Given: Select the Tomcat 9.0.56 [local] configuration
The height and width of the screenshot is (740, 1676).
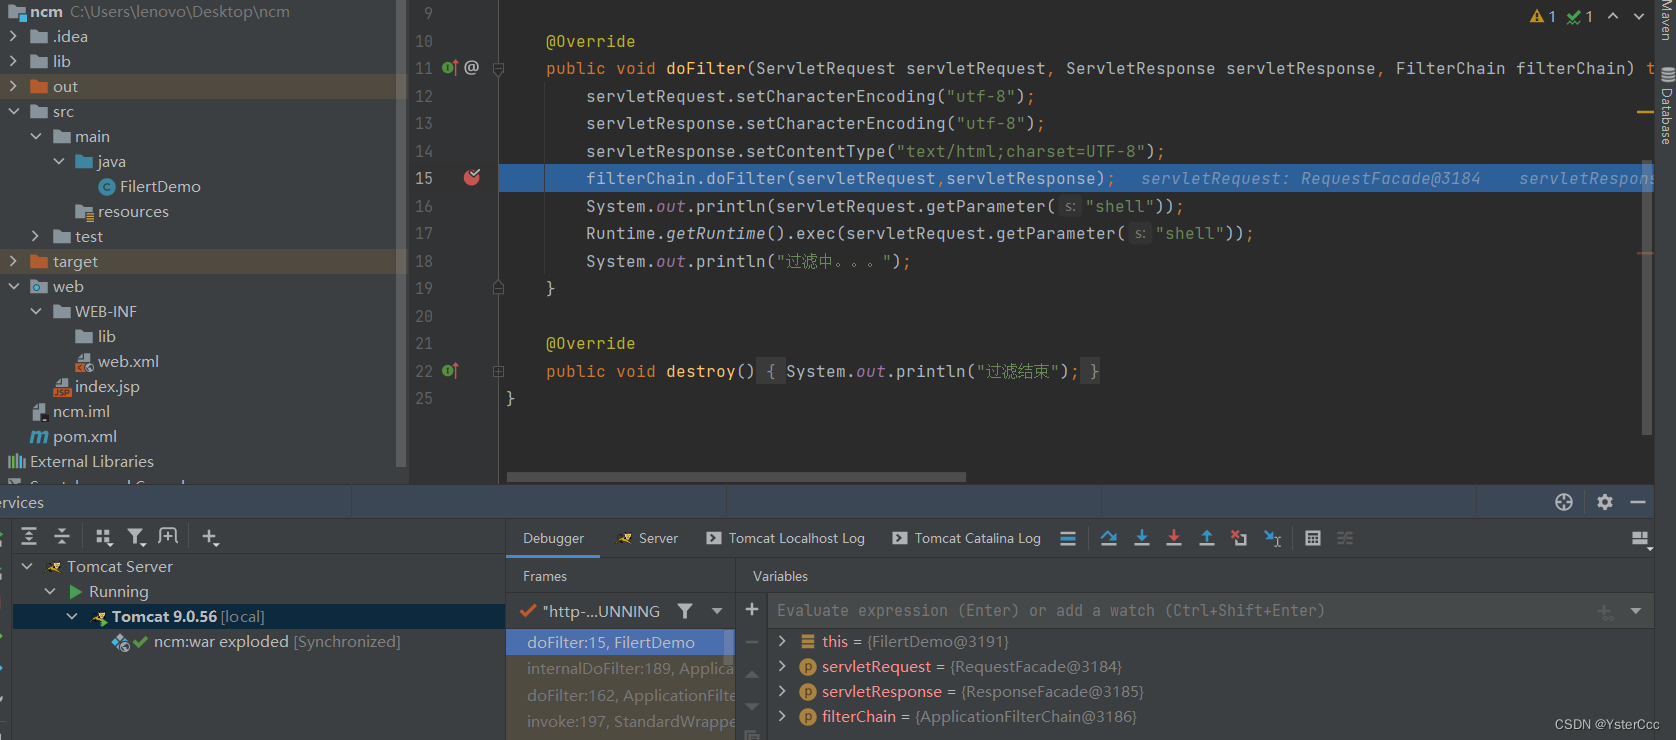Looking at the screenshot, I should pos(178,616).
